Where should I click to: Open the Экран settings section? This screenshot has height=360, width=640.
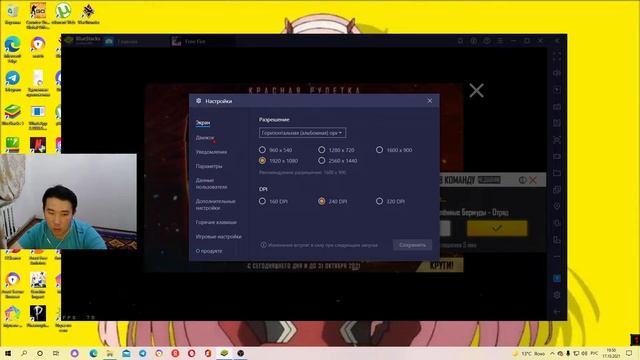[203, 122]
